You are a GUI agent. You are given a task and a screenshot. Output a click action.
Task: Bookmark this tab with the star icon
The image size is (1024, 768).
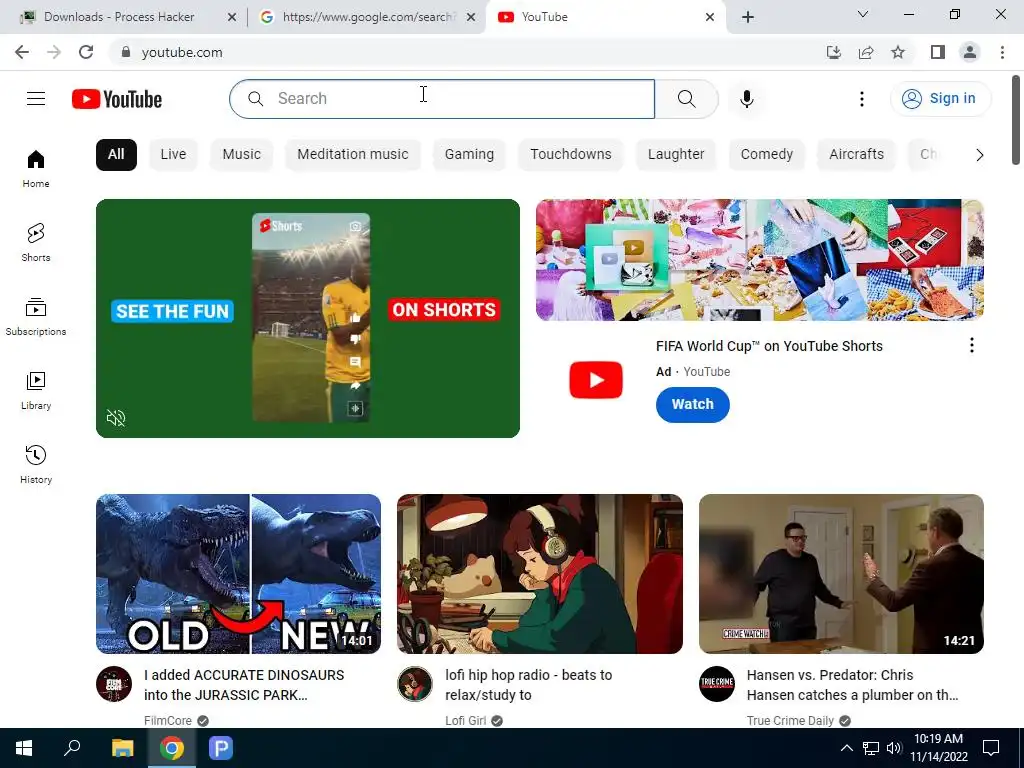(x=898, y=52)
